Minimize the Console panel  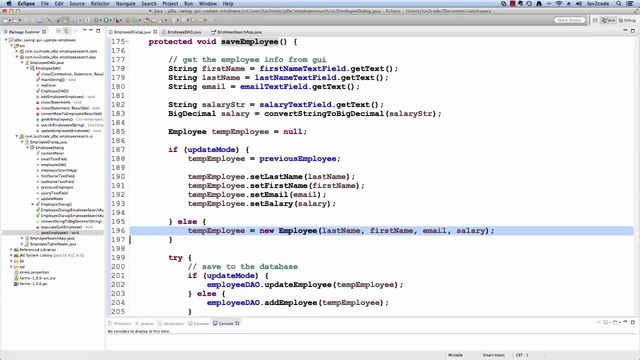coord(625,322)
